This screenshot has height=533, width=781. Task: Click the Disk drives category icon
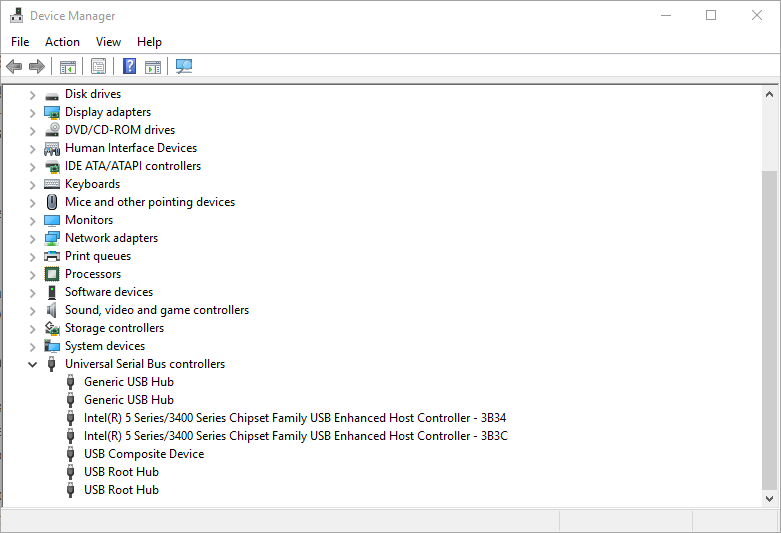(x=52, y=95)
